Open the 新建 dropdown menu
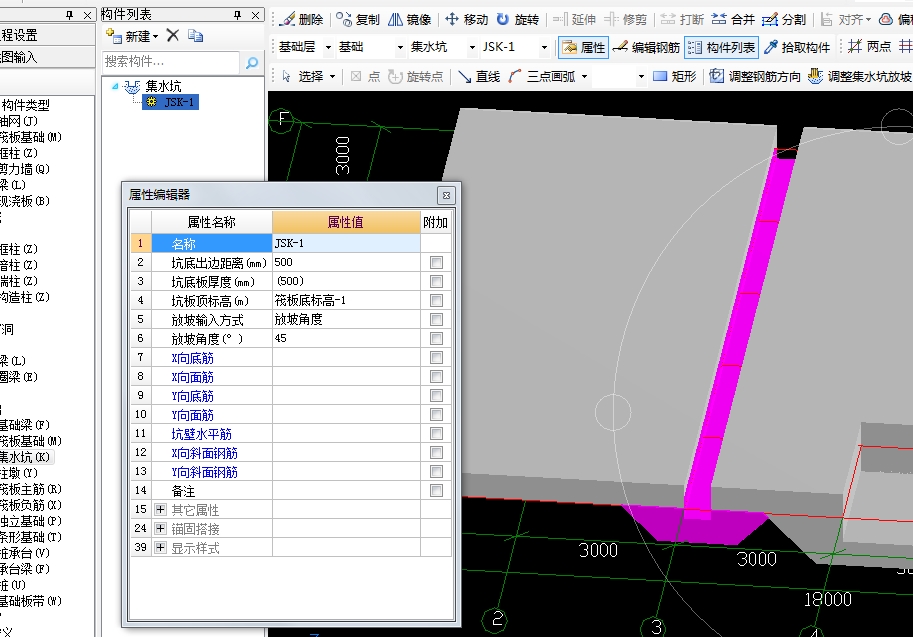This screenshot has height=637, width=913. 155,37
